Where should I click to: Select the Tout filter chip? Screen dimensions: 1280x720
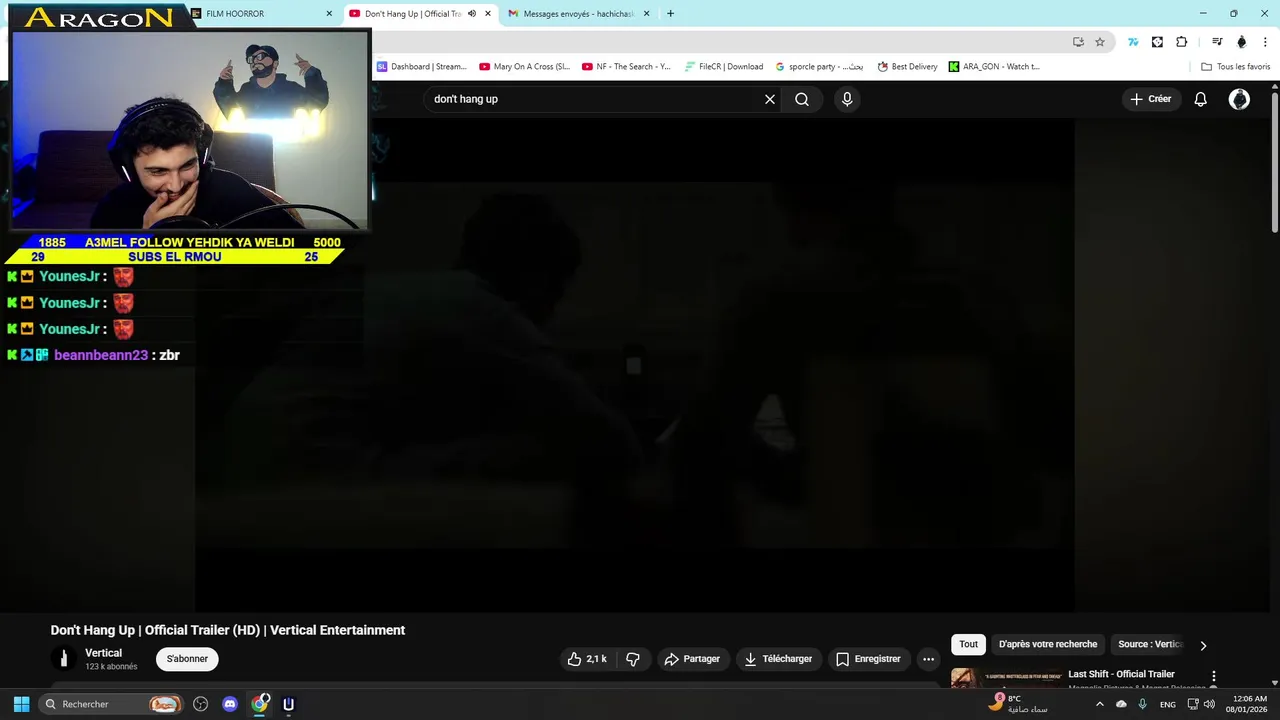[968, 644]
